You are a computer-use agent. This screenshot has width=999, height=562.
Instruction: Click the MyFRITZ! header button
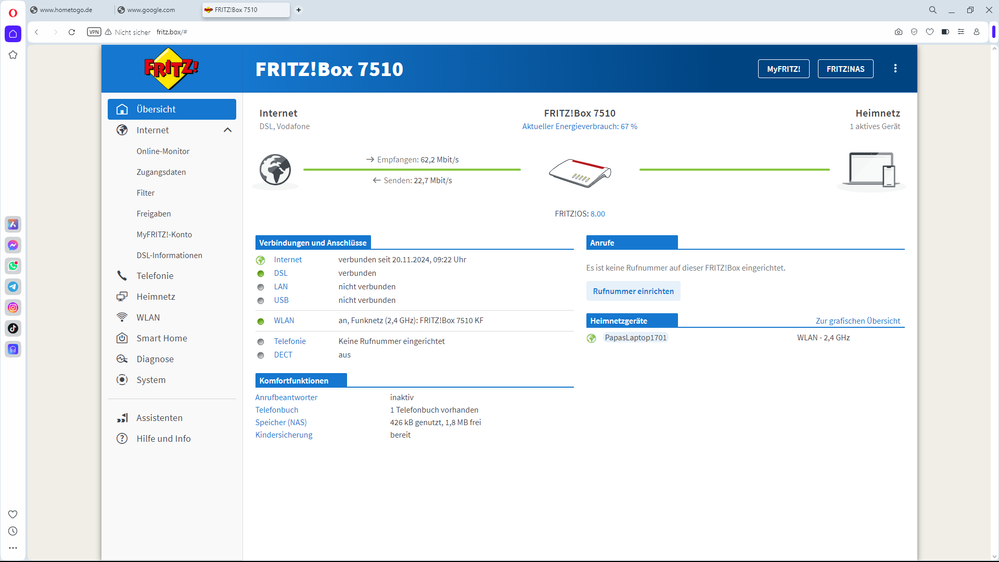coord(784,69)
